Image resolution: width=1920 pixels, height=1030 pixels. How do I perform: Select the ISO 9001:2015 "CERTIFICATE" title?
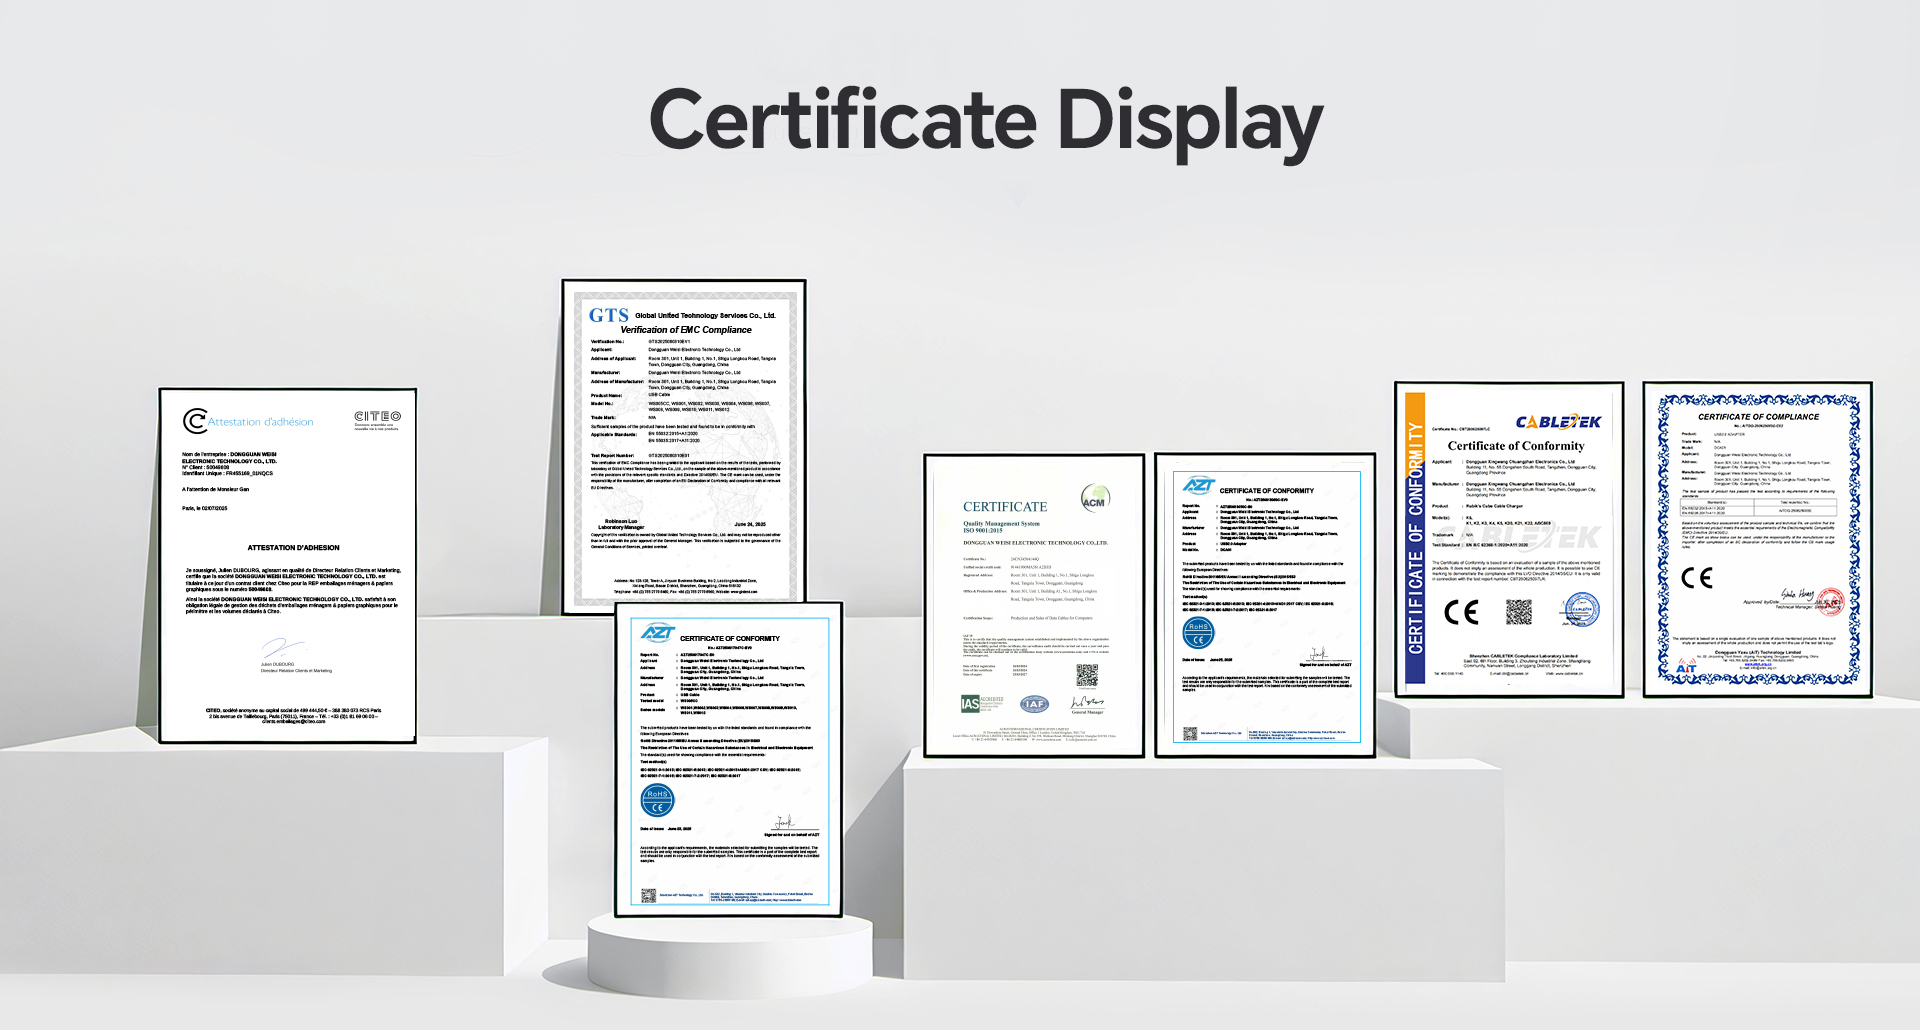click(1005, 507)
